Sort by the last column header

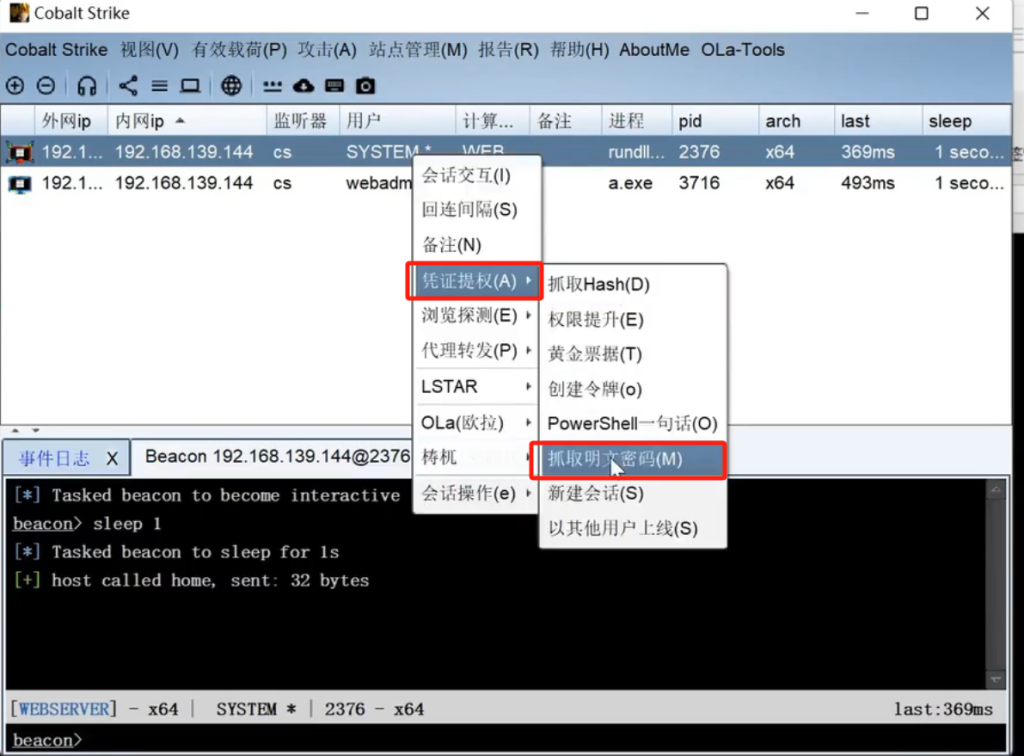(877, 121)
